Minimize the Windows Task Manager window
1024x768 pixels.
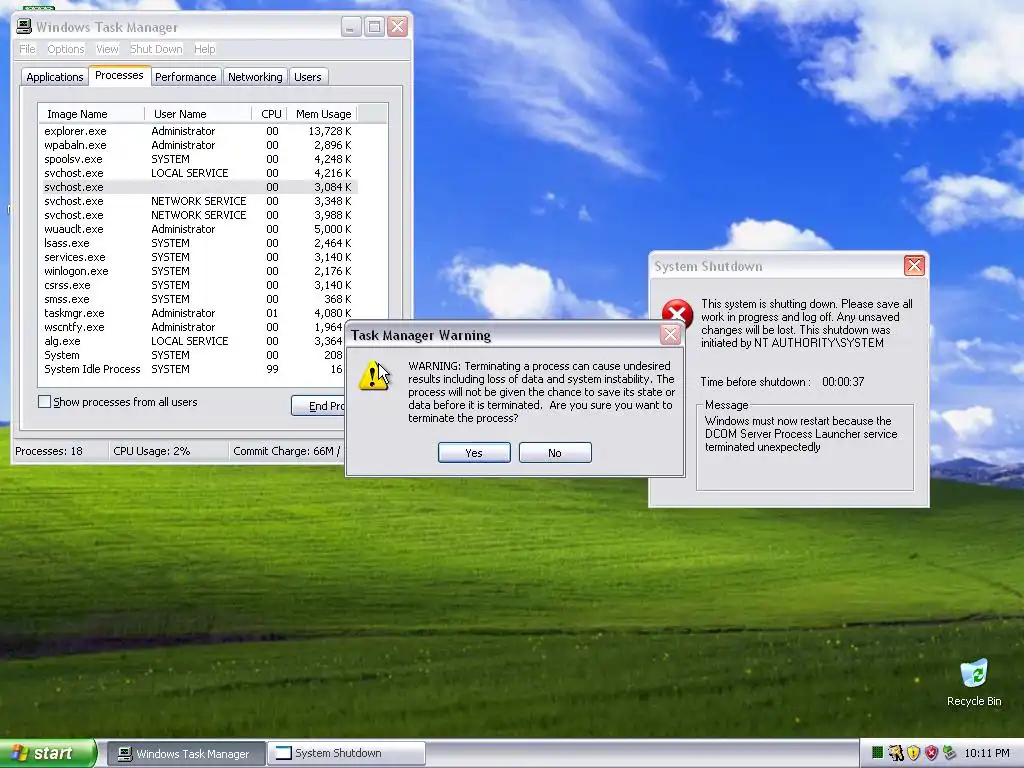pyautogui.click(x=351, y=27)
